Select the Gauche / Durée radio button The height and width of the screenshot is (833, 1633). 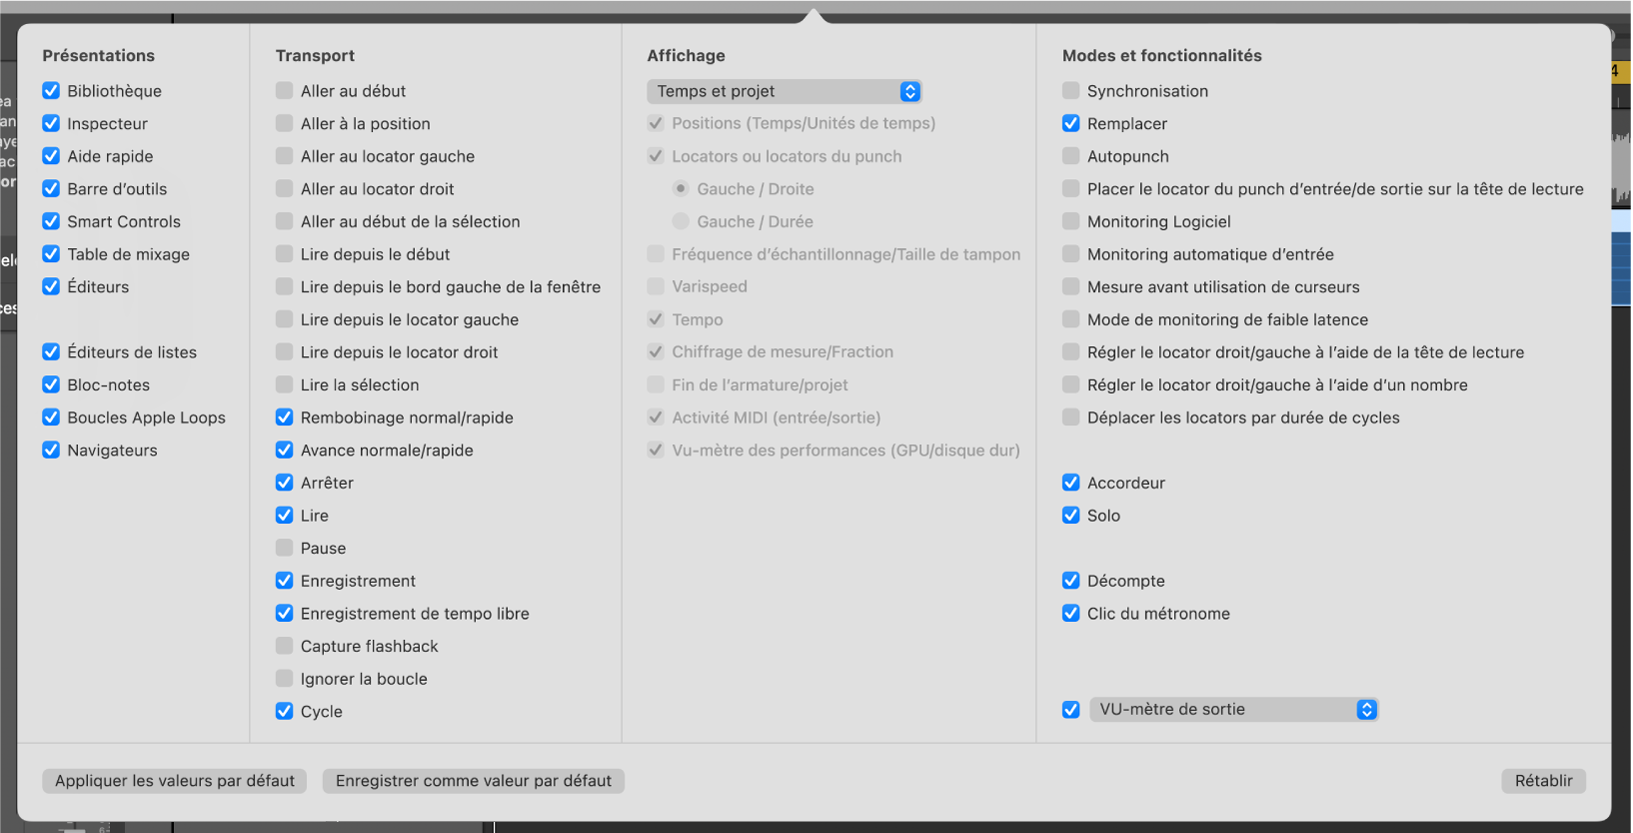681,221
